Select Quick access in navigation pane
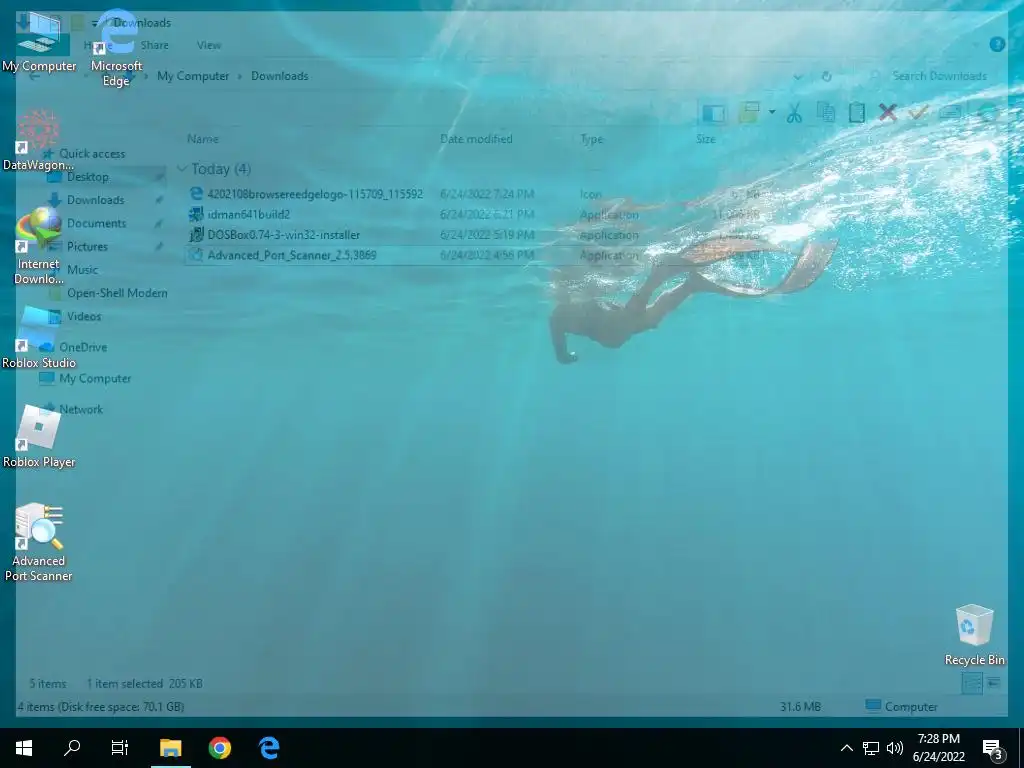 pyautogui.click(x=91, y=153)
